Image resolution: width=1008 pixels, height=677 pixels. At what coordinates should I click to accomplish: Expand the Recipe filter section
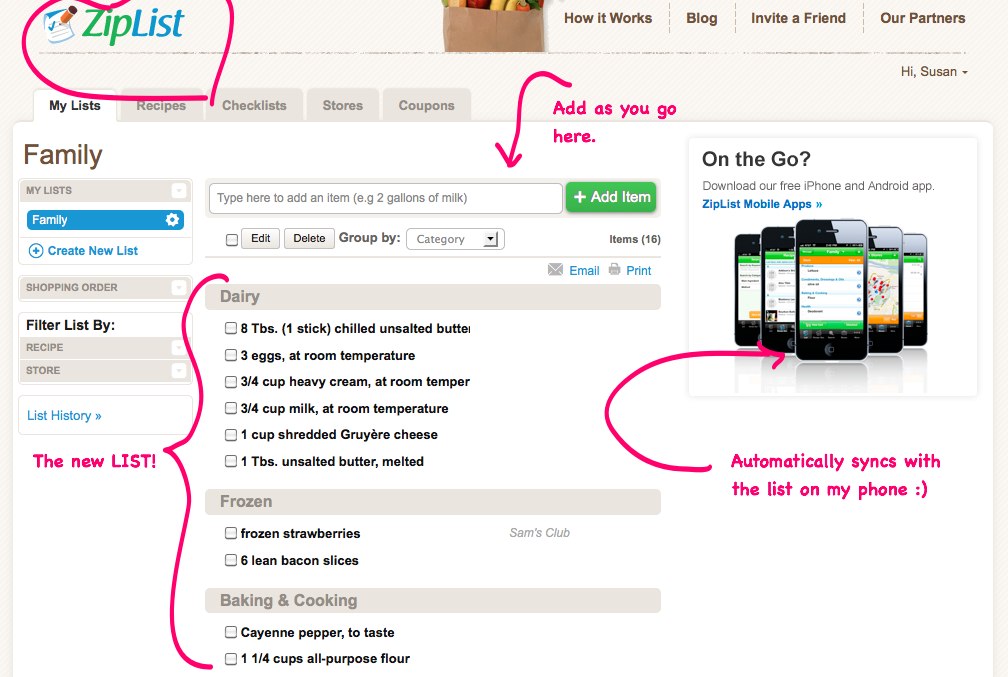coord(178,348)
